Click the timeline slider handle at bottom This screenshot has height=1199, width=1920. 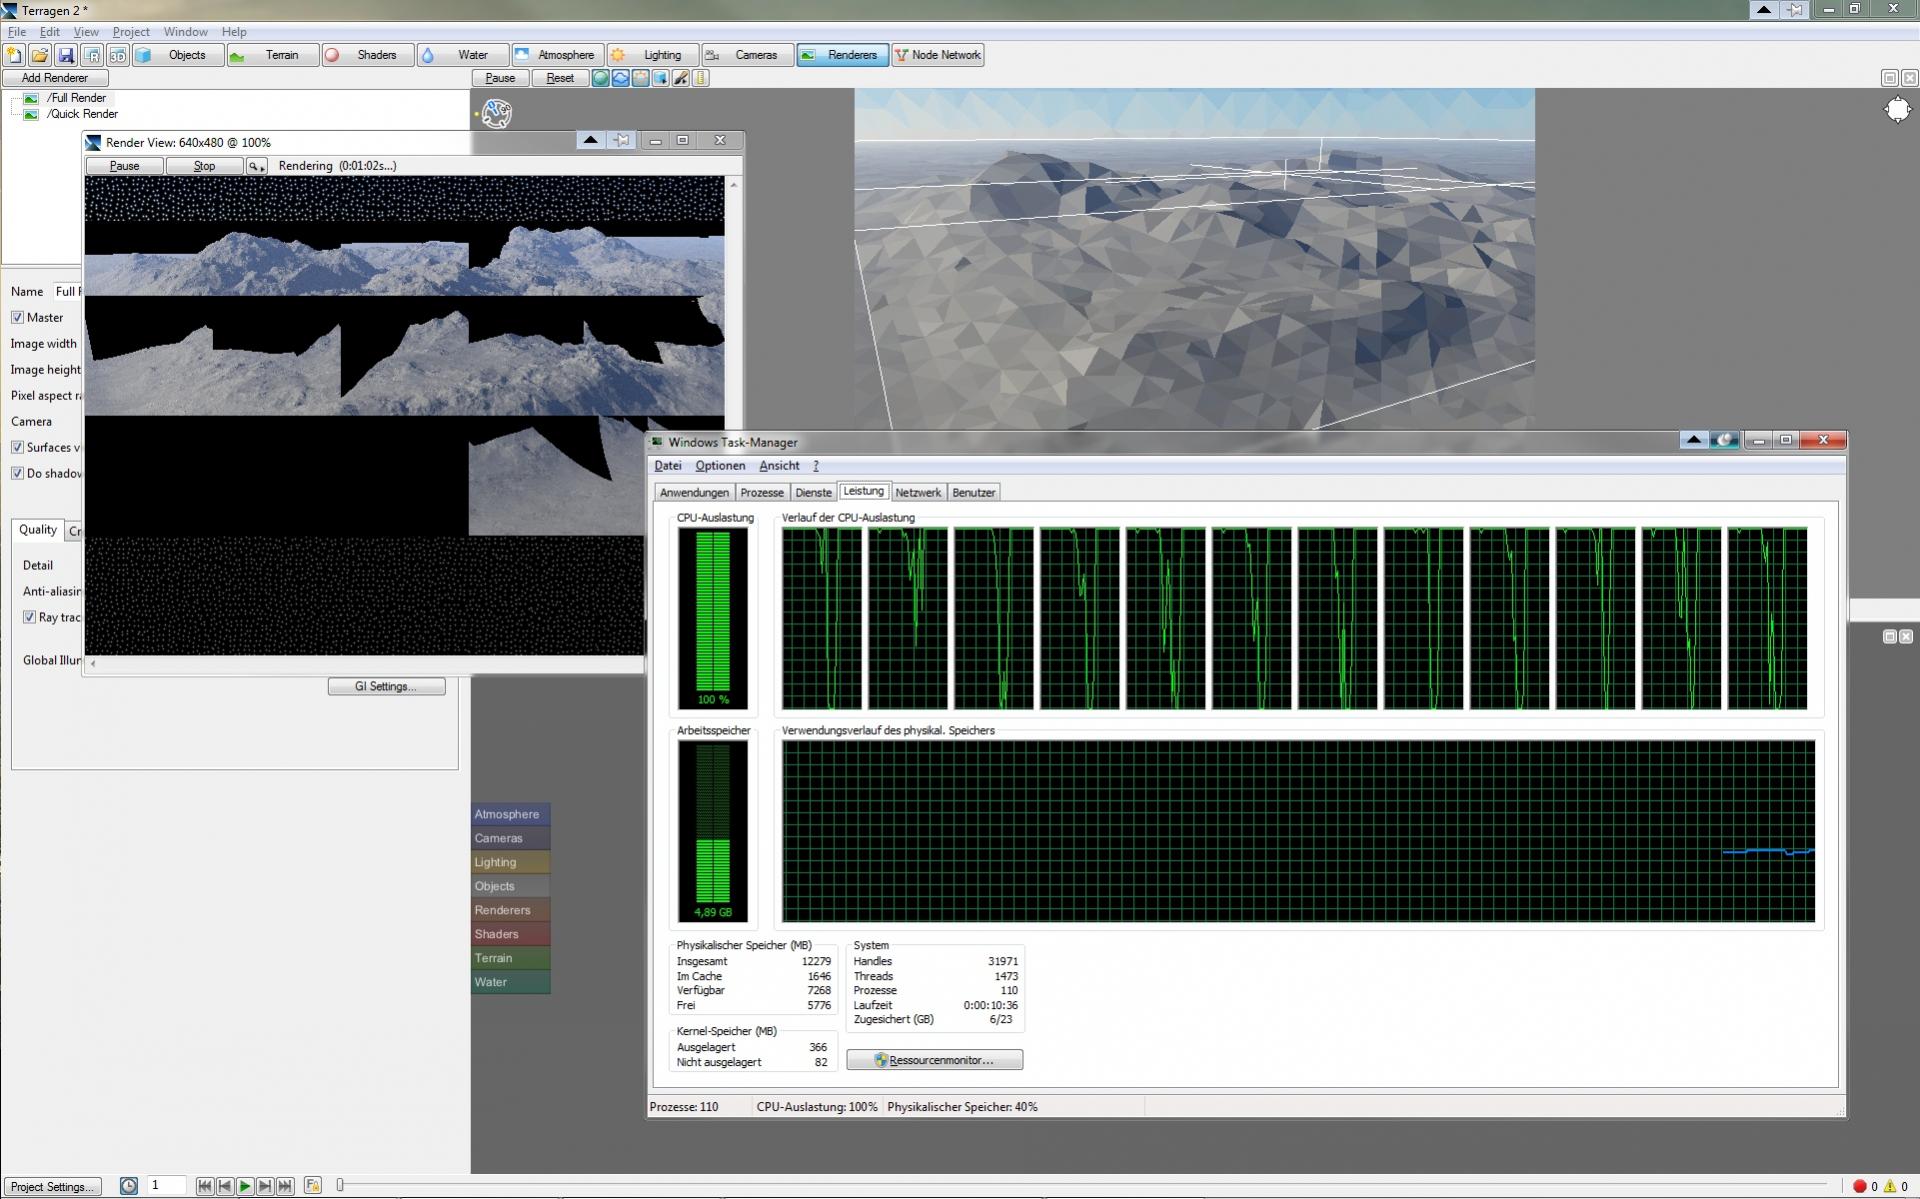(340, 1185)
